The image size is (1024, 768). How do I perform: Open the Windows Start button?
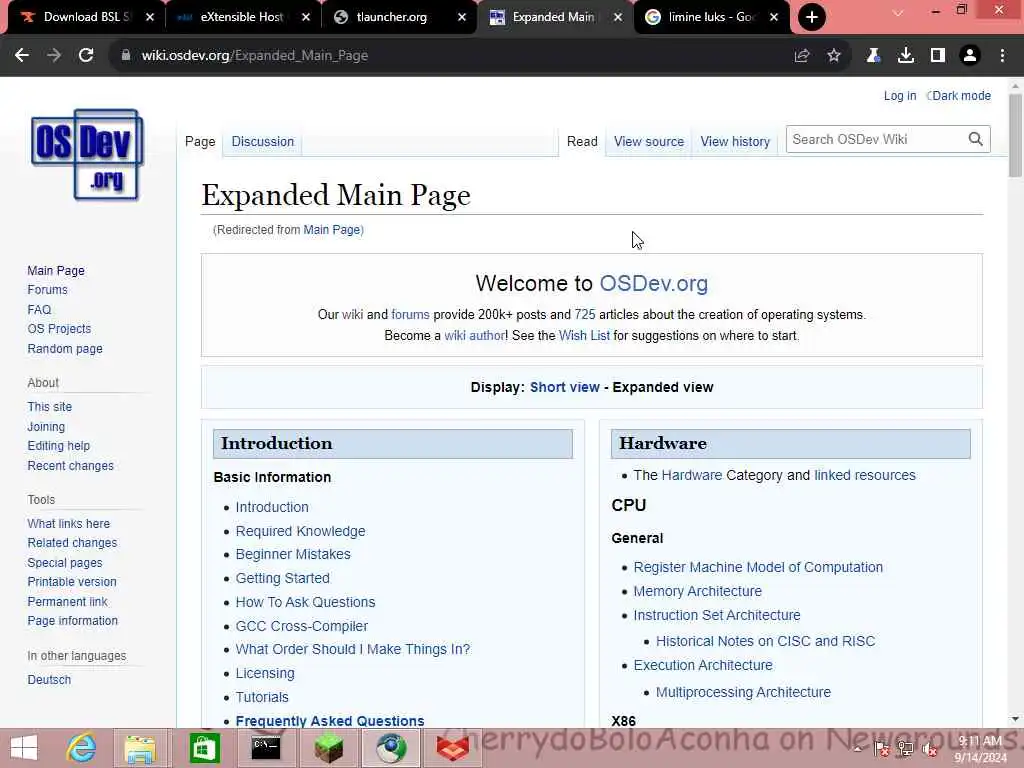pos(24,748)
